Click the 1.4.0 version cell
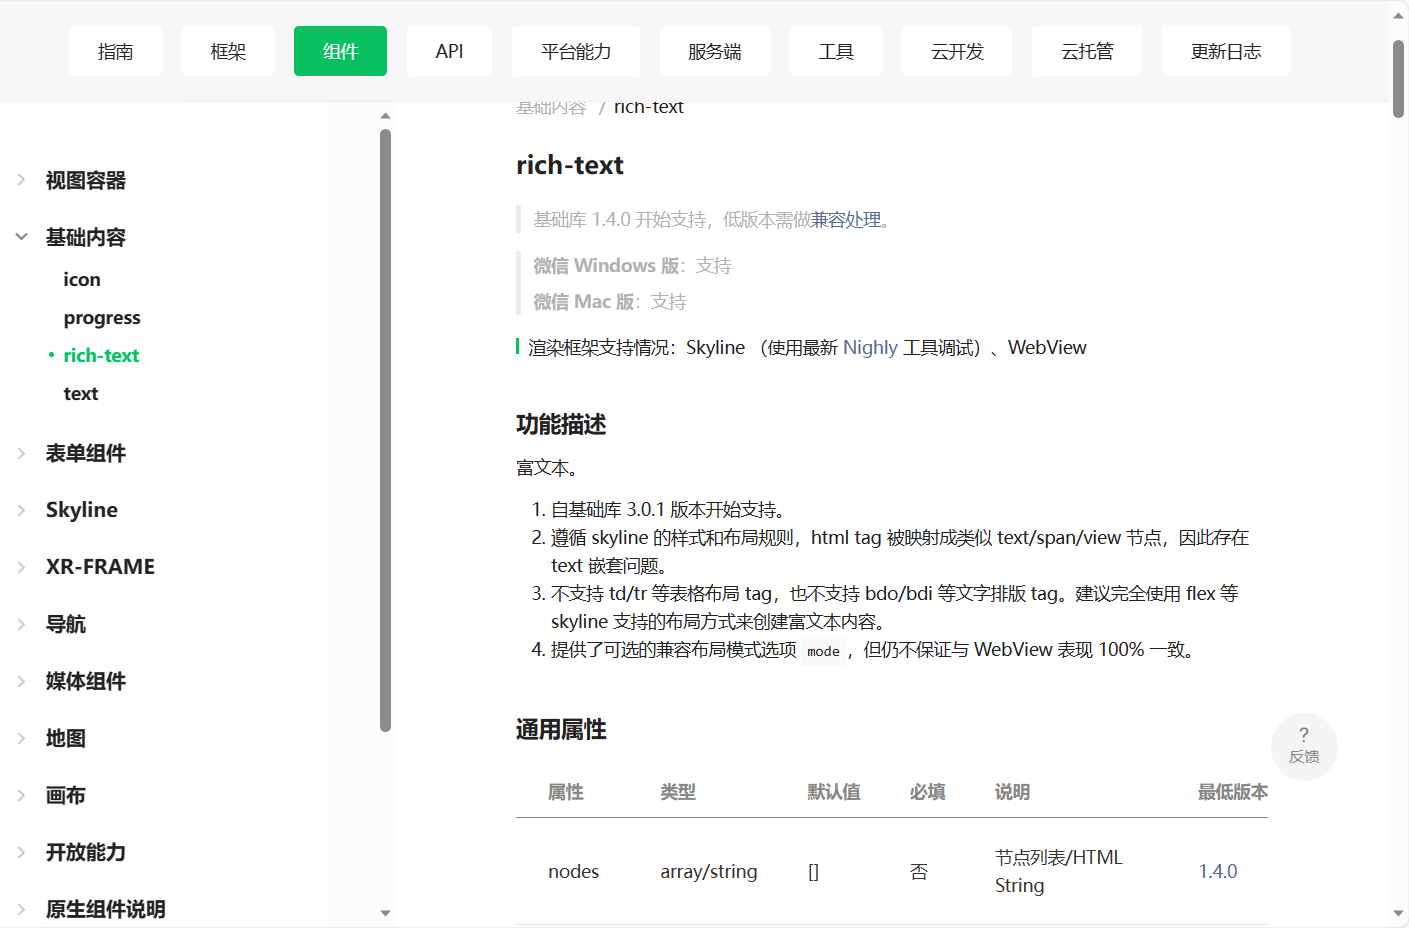This screenshot has width=1409, height=928. [1218, 872]
